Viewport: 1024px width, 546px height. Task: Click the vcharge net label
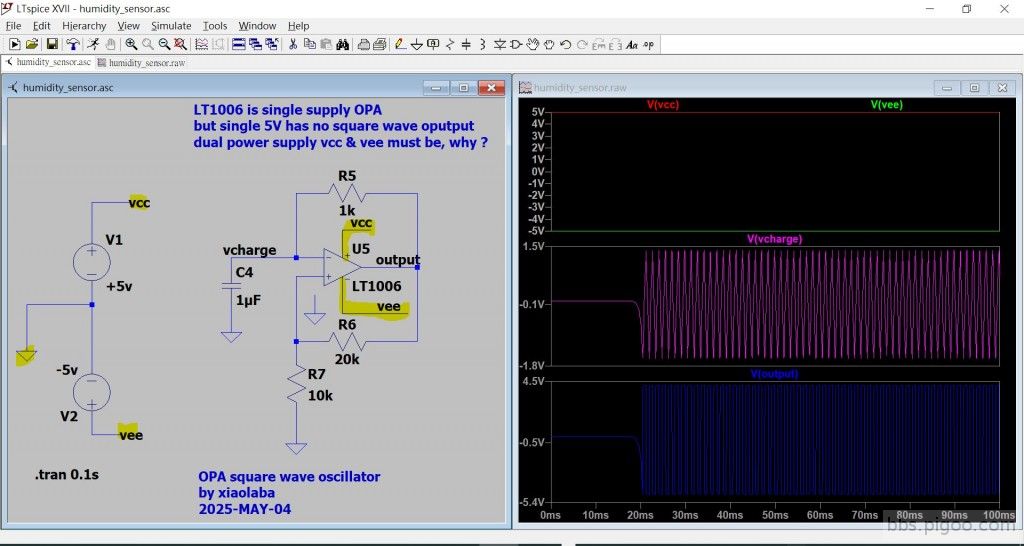click(249, 250)
